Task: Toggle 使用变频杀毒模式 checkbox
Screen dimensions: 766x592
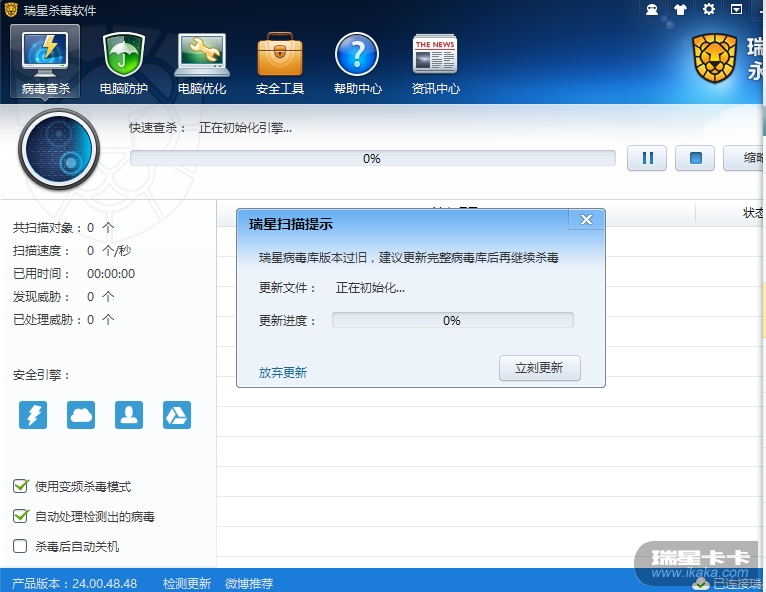Action: [21, 486]
